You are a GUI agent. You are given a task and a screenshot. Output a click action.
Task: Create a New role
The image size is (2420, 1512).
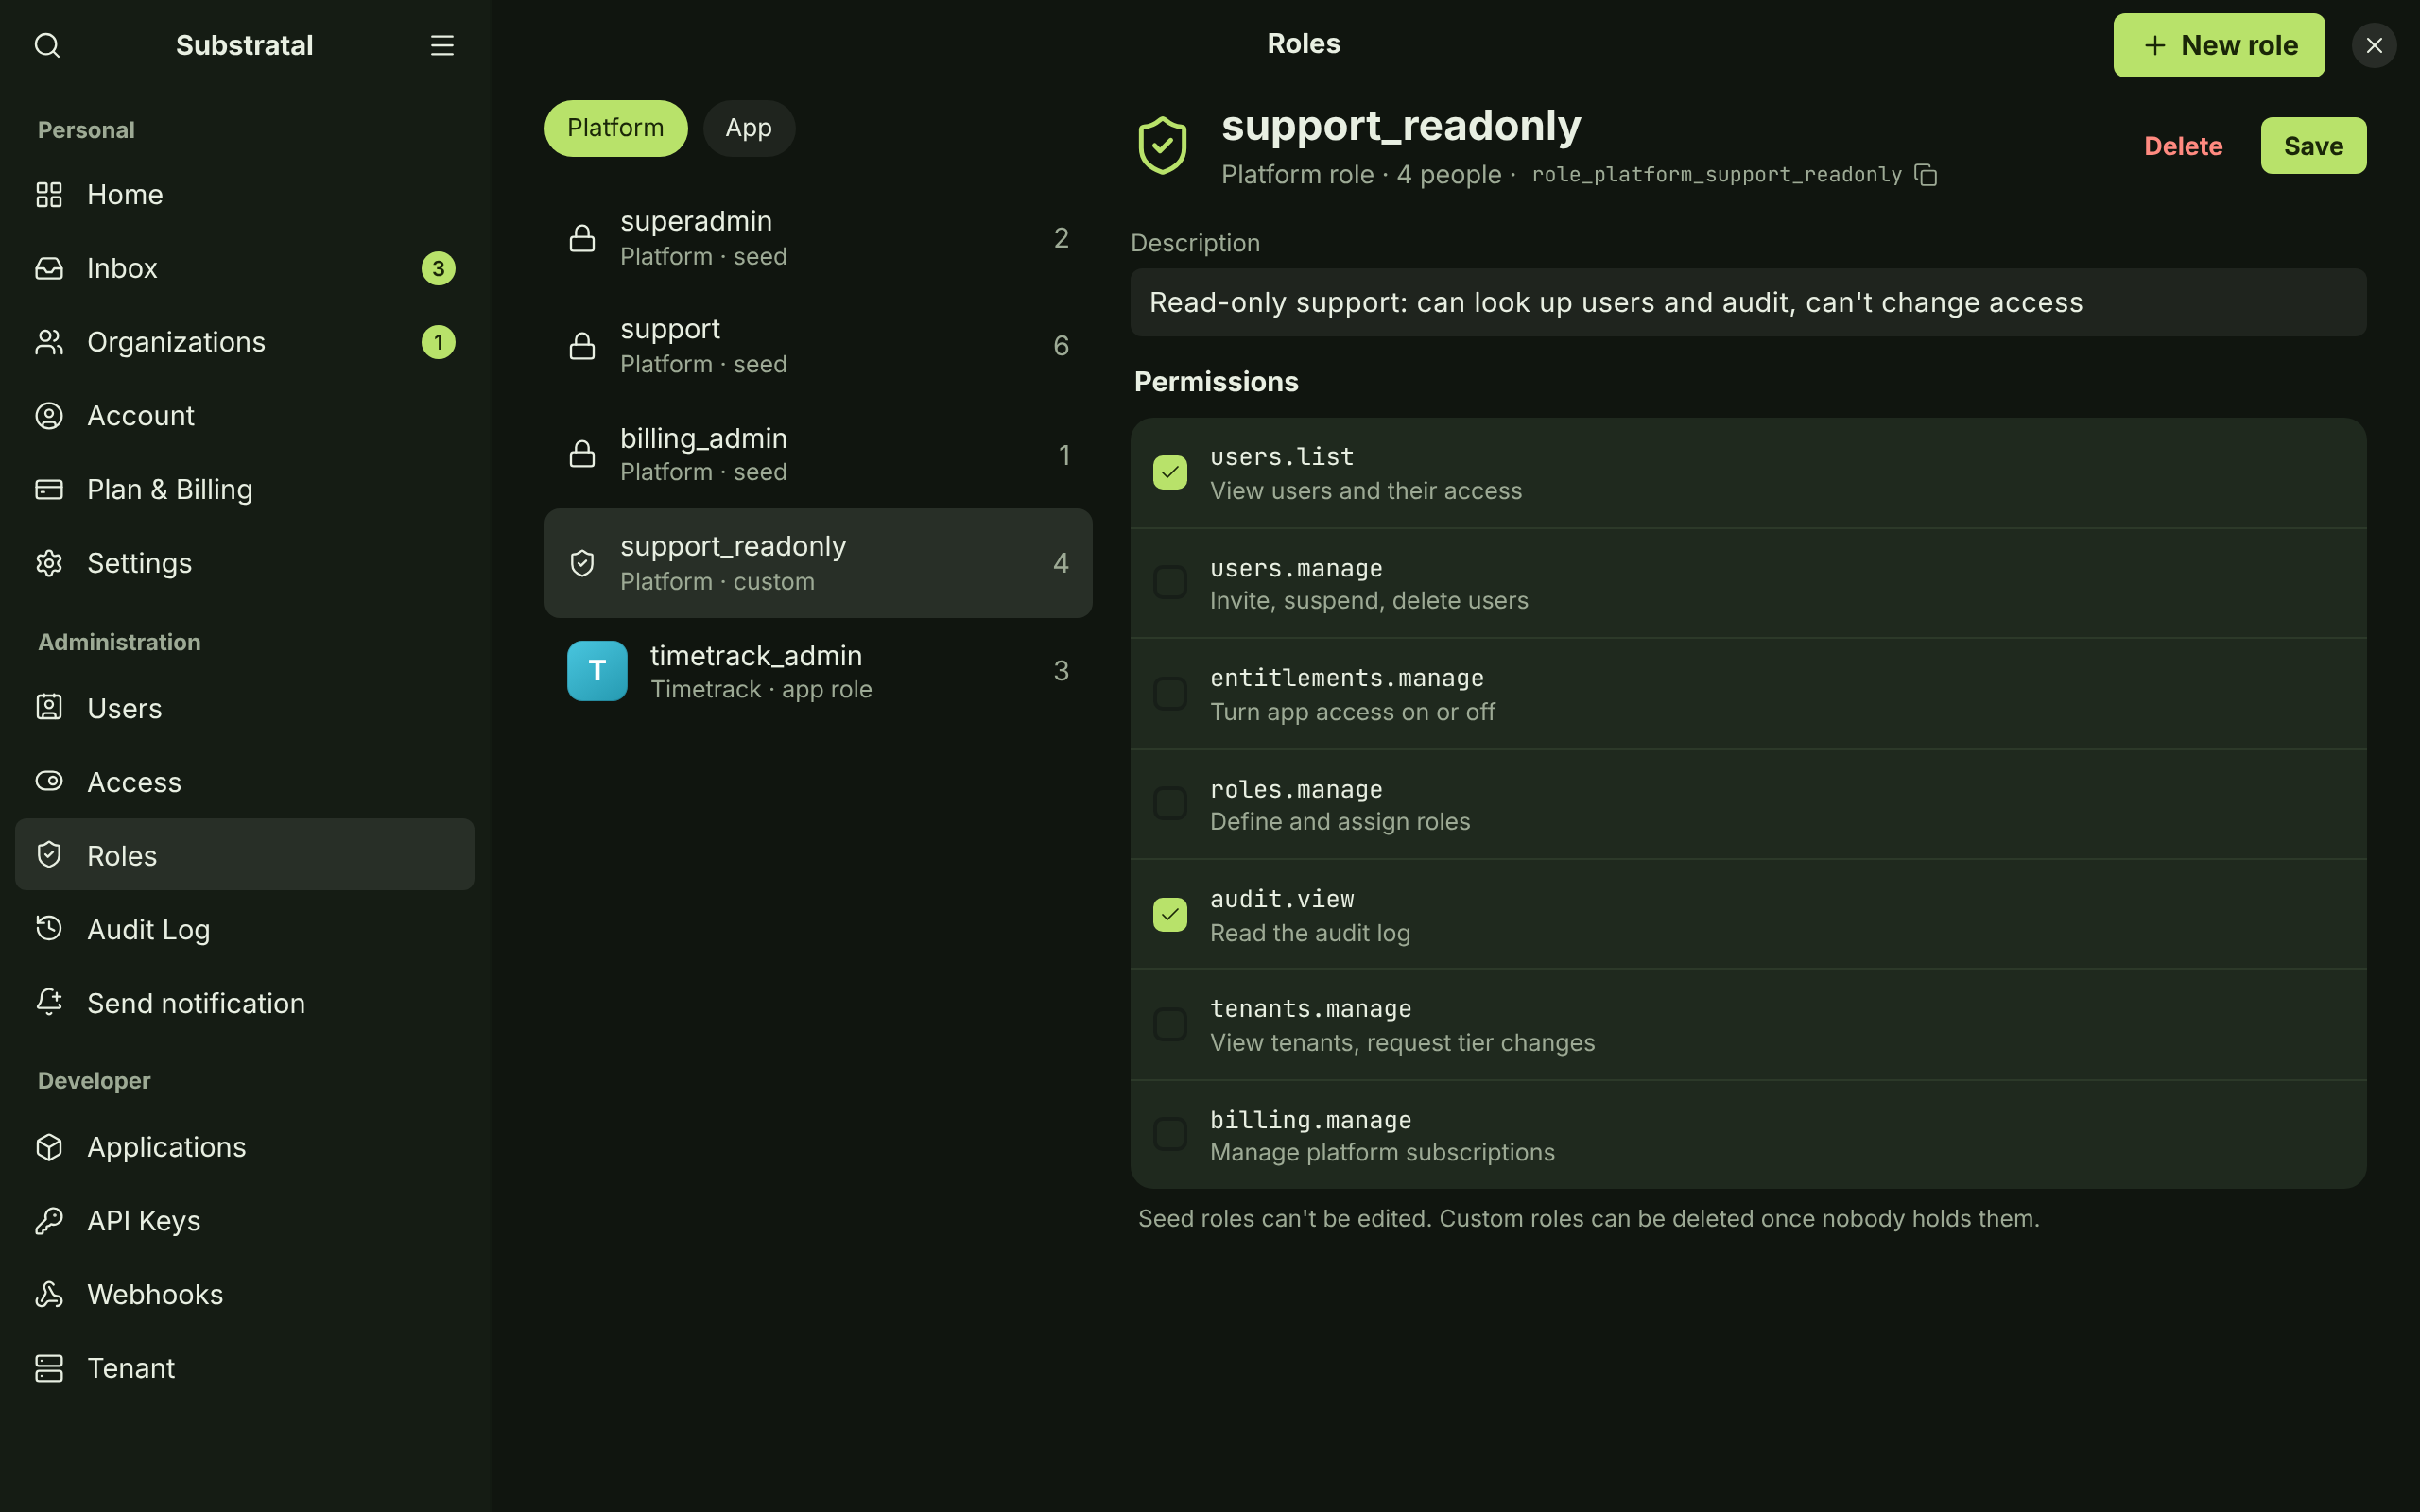[x=2218, y=45]
